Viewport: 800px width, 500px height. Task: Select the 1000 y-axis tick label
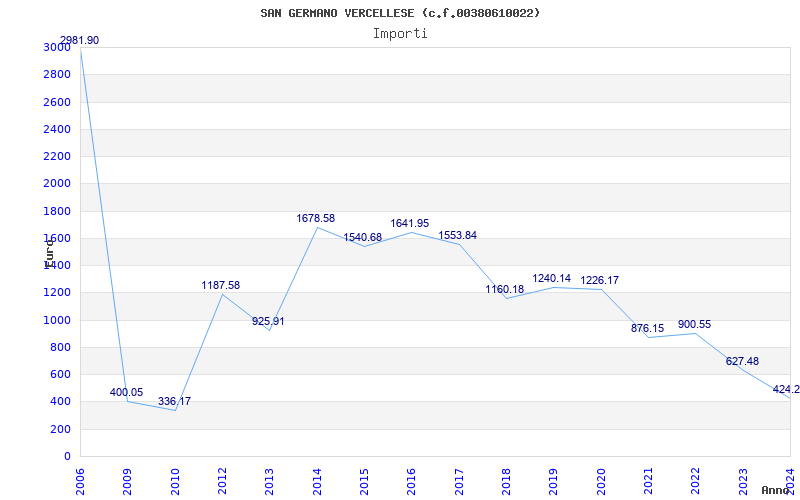point(57,320)
